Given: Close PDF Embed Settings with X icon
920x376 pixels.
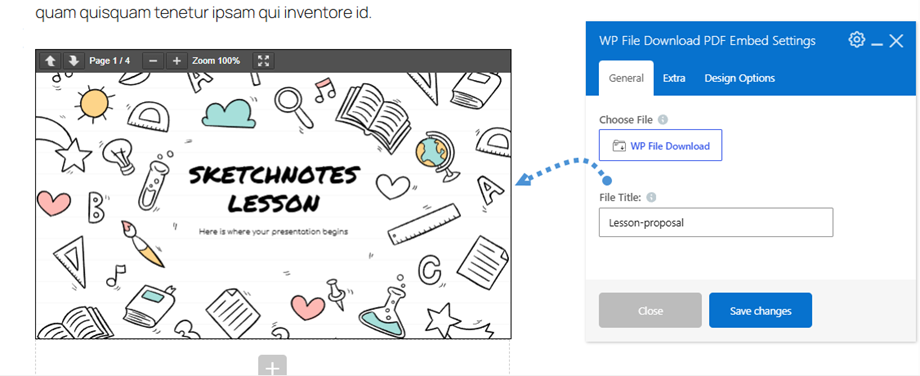Looking at the screenshot, I should coord(896,40).
